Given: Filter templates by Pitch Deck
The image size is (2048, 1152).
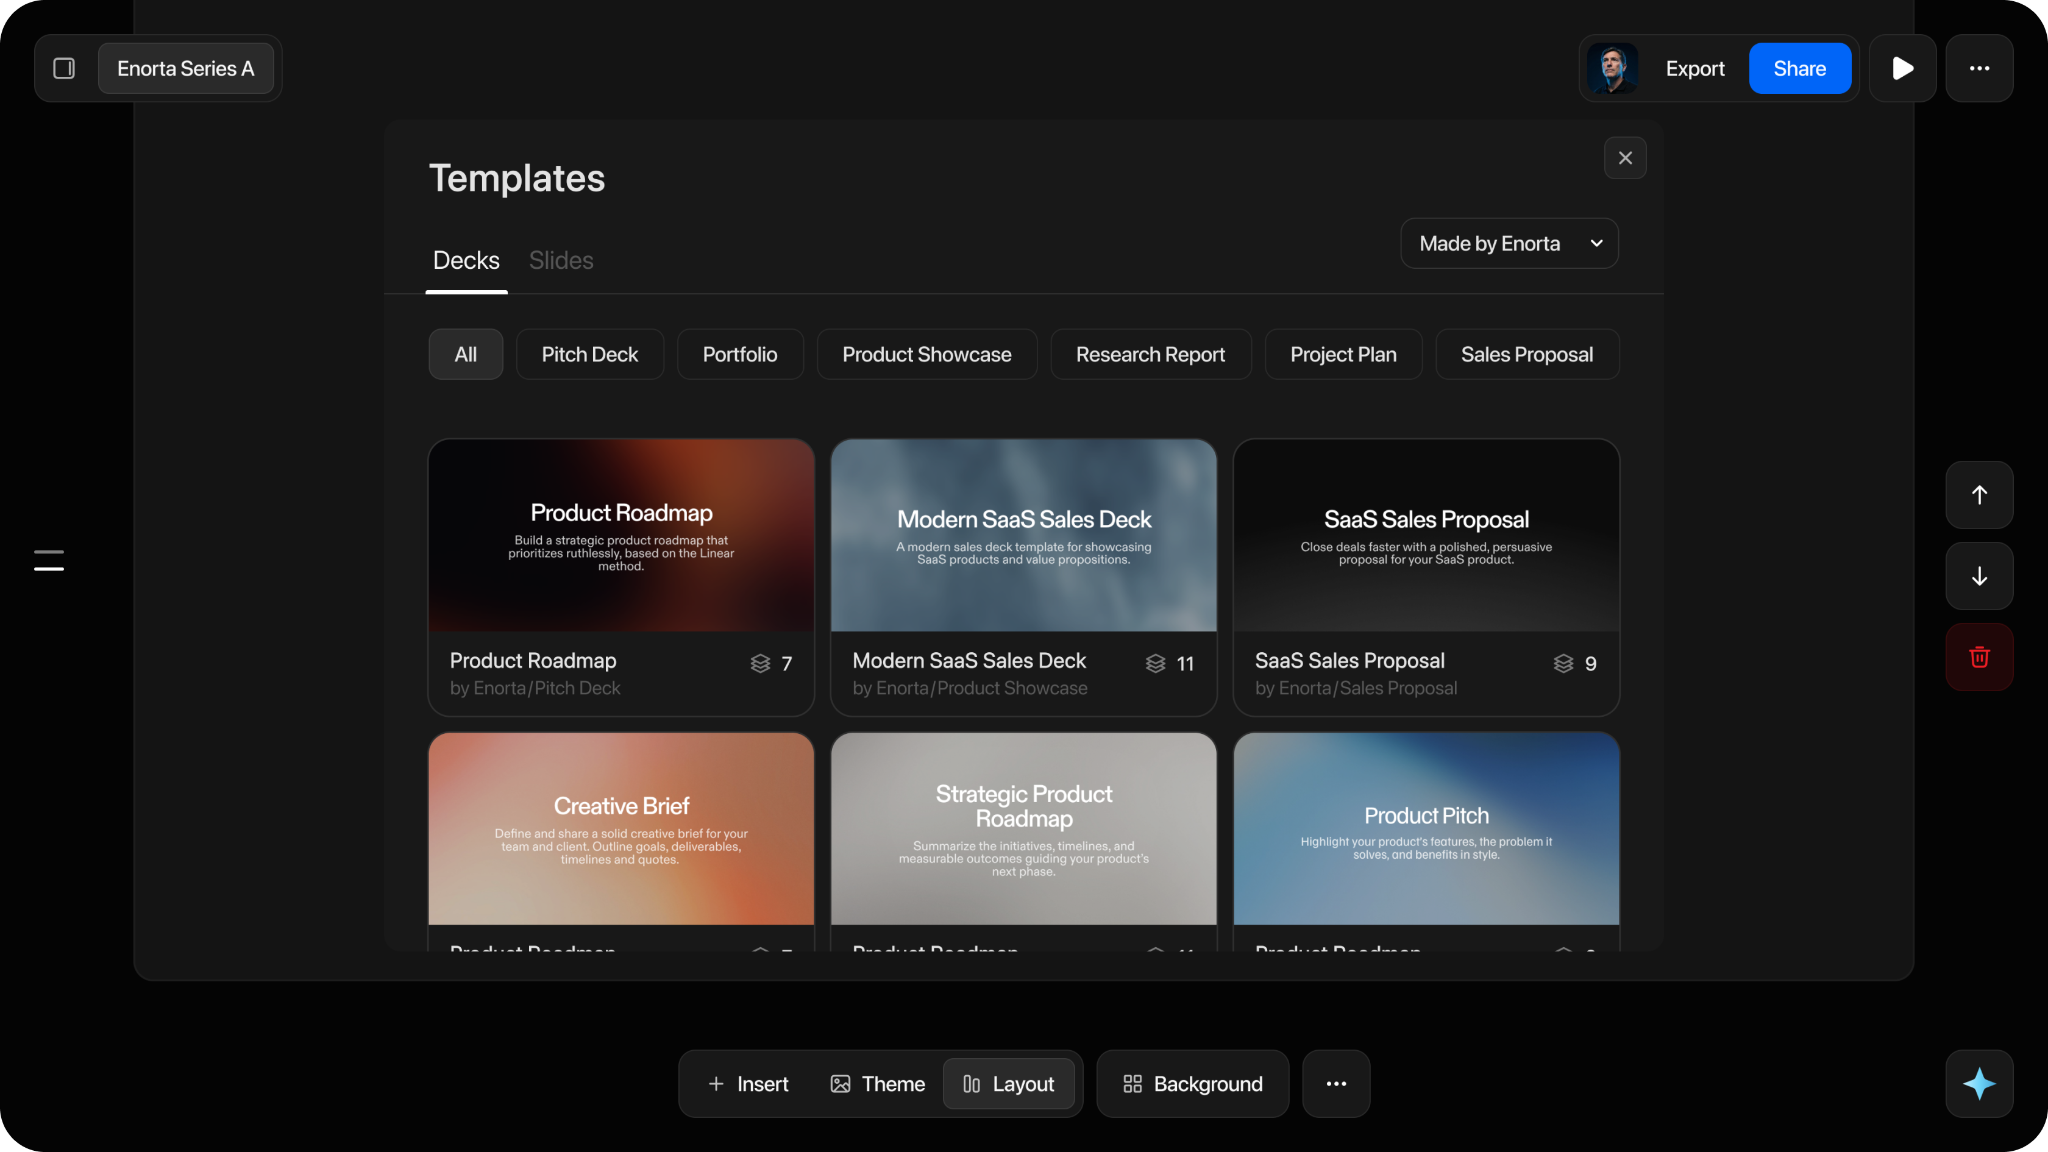Looking at the screenshot, I should coord(590,354).
